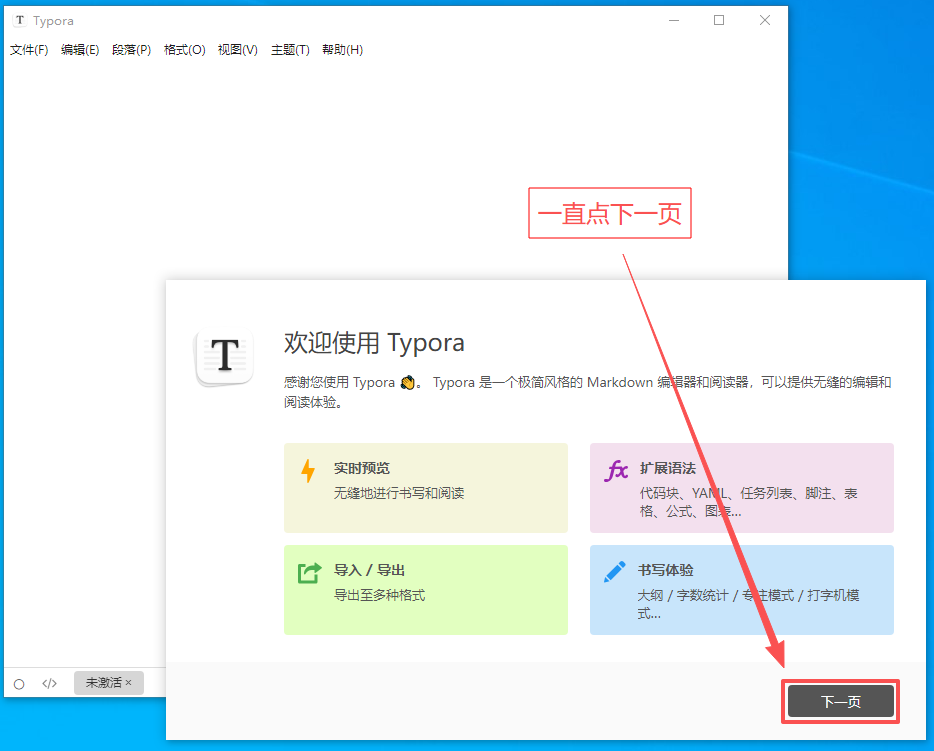
Task: Click the sidebar circle icon in status bar
Action: coord(19,684)
